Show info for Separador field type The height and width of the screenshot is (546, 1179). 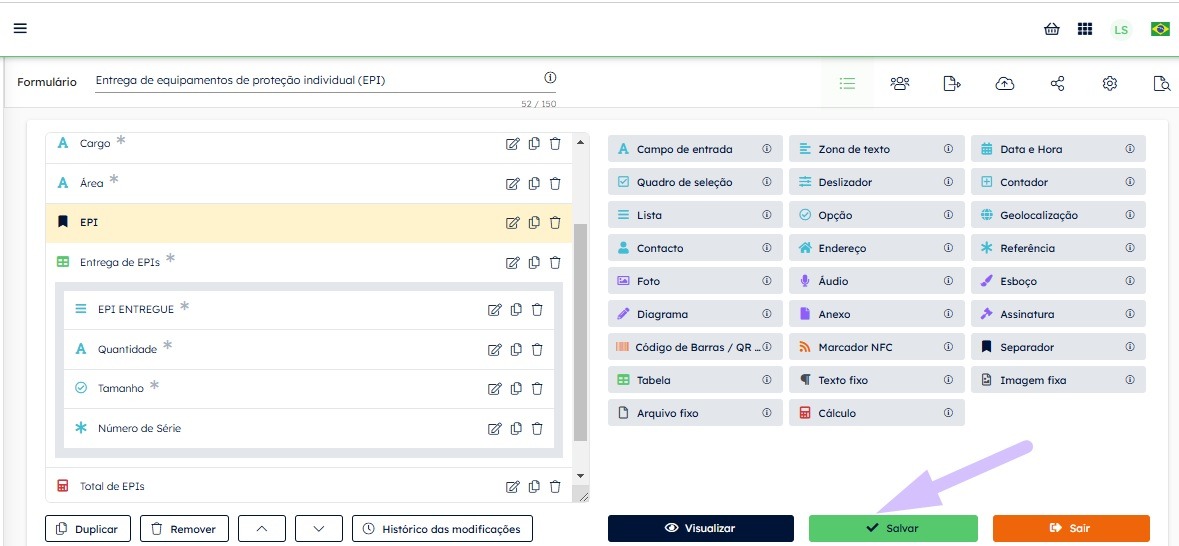[1129, 347]
